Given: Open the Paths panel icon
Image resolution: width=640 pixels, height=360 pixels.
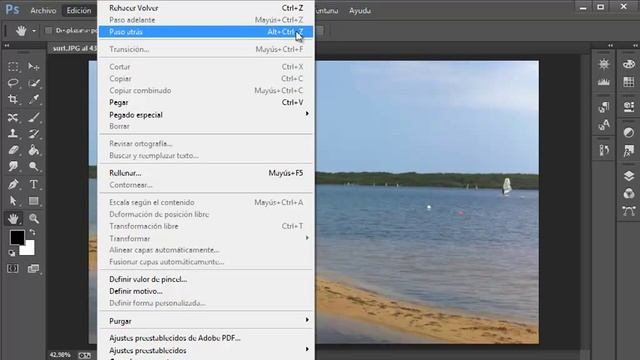Looking at the screenshot, I should click(629, 211).
